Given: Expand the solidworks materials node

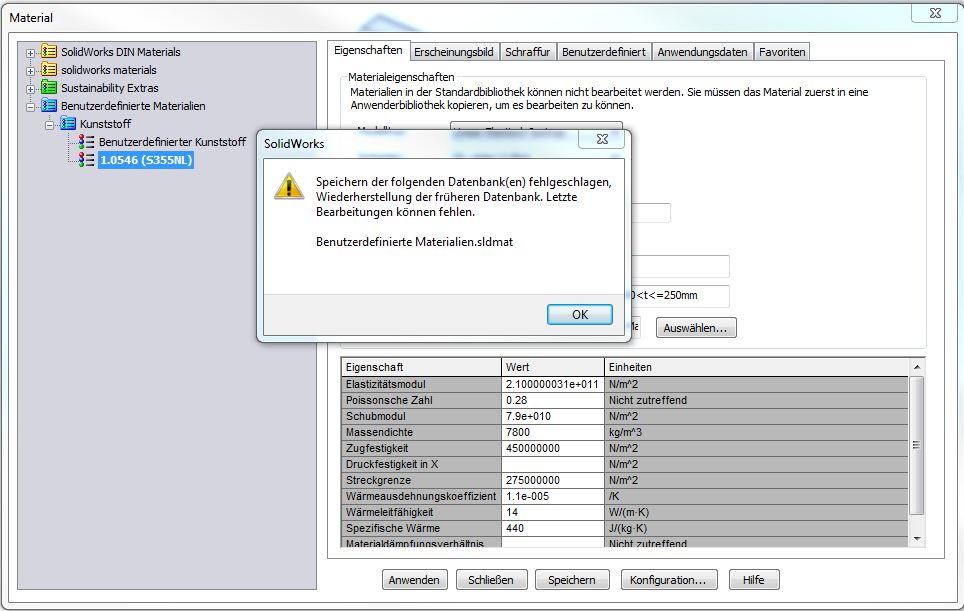Looking at the screenshot, I should (30, 71).
